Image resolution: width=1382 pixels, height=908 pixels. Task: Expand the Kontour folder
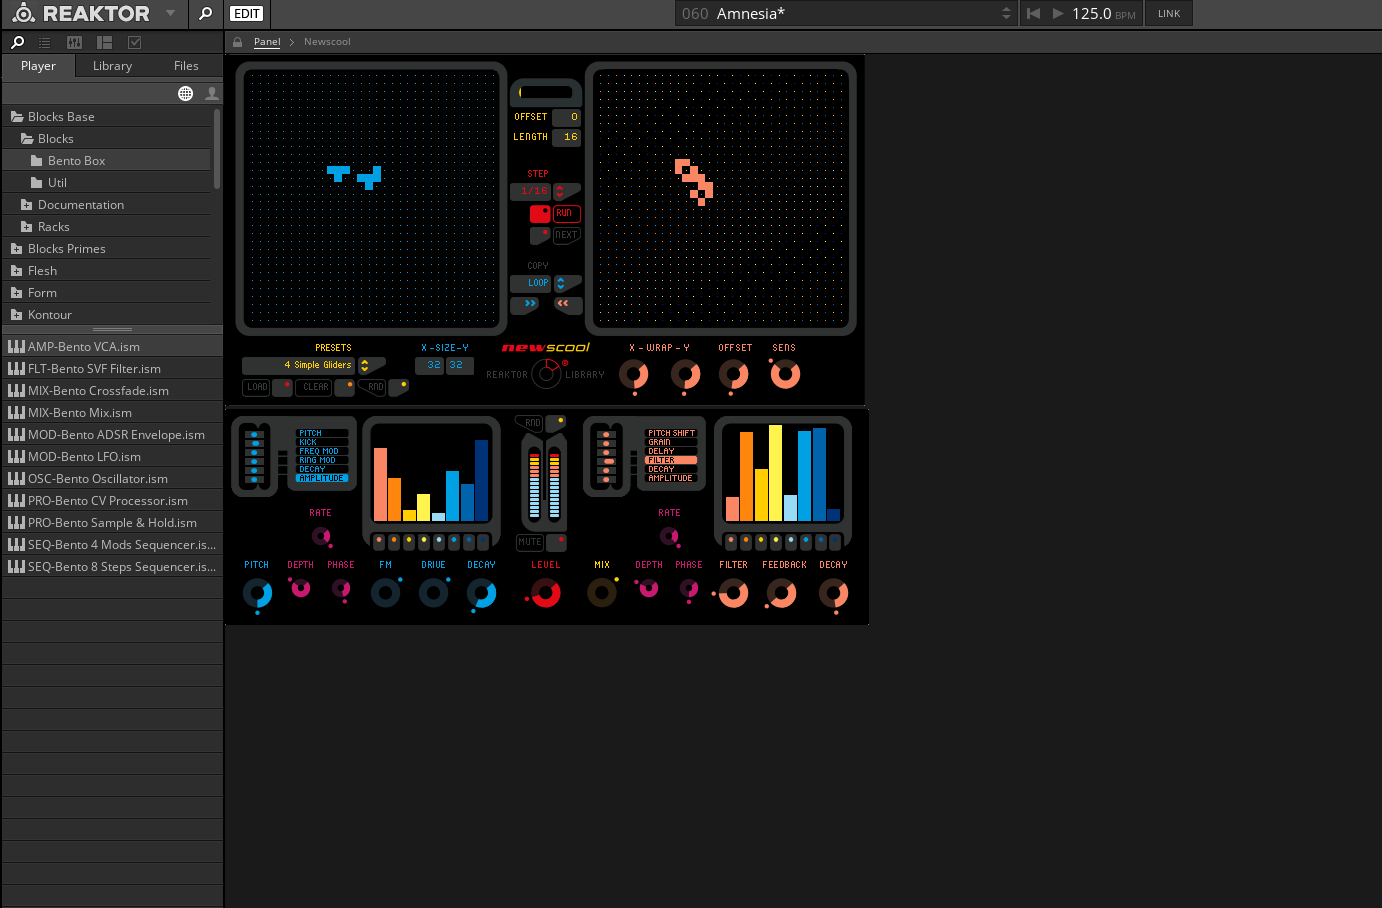click(107, 315)
